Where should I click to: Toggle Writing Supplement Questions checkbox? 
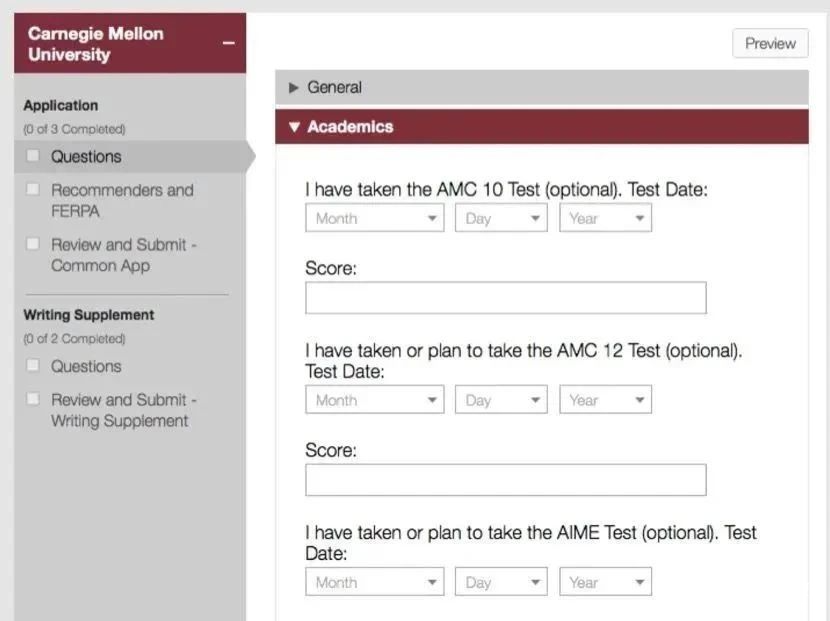(33, 365)
